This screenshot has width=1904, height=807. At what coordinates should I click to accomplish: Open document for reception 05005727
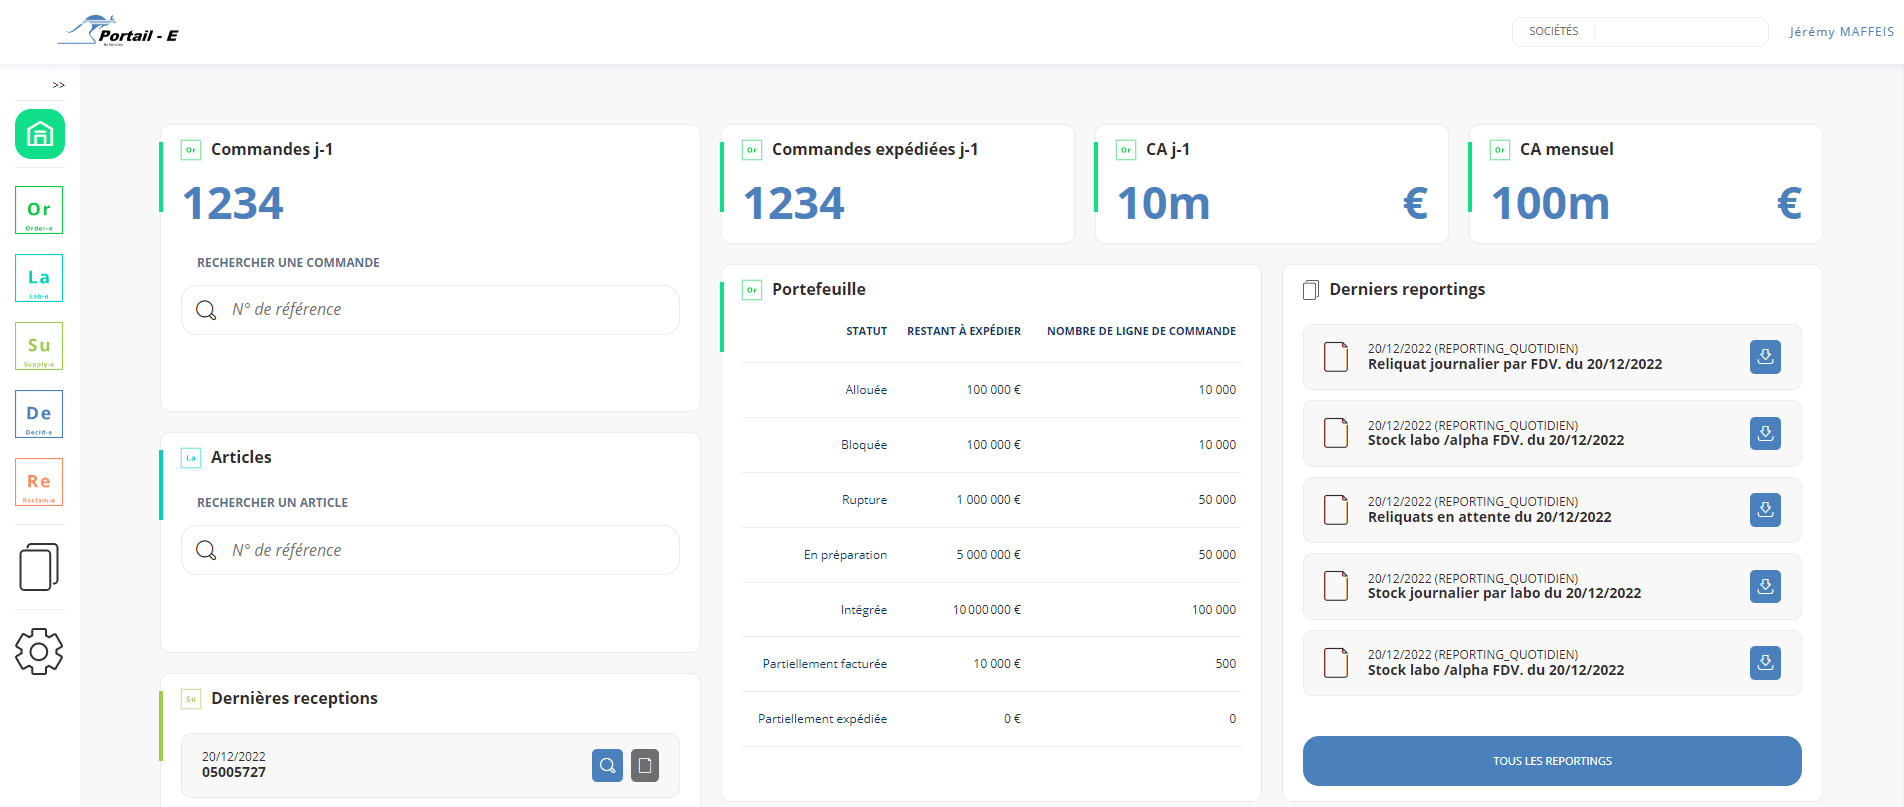[645, 766]
